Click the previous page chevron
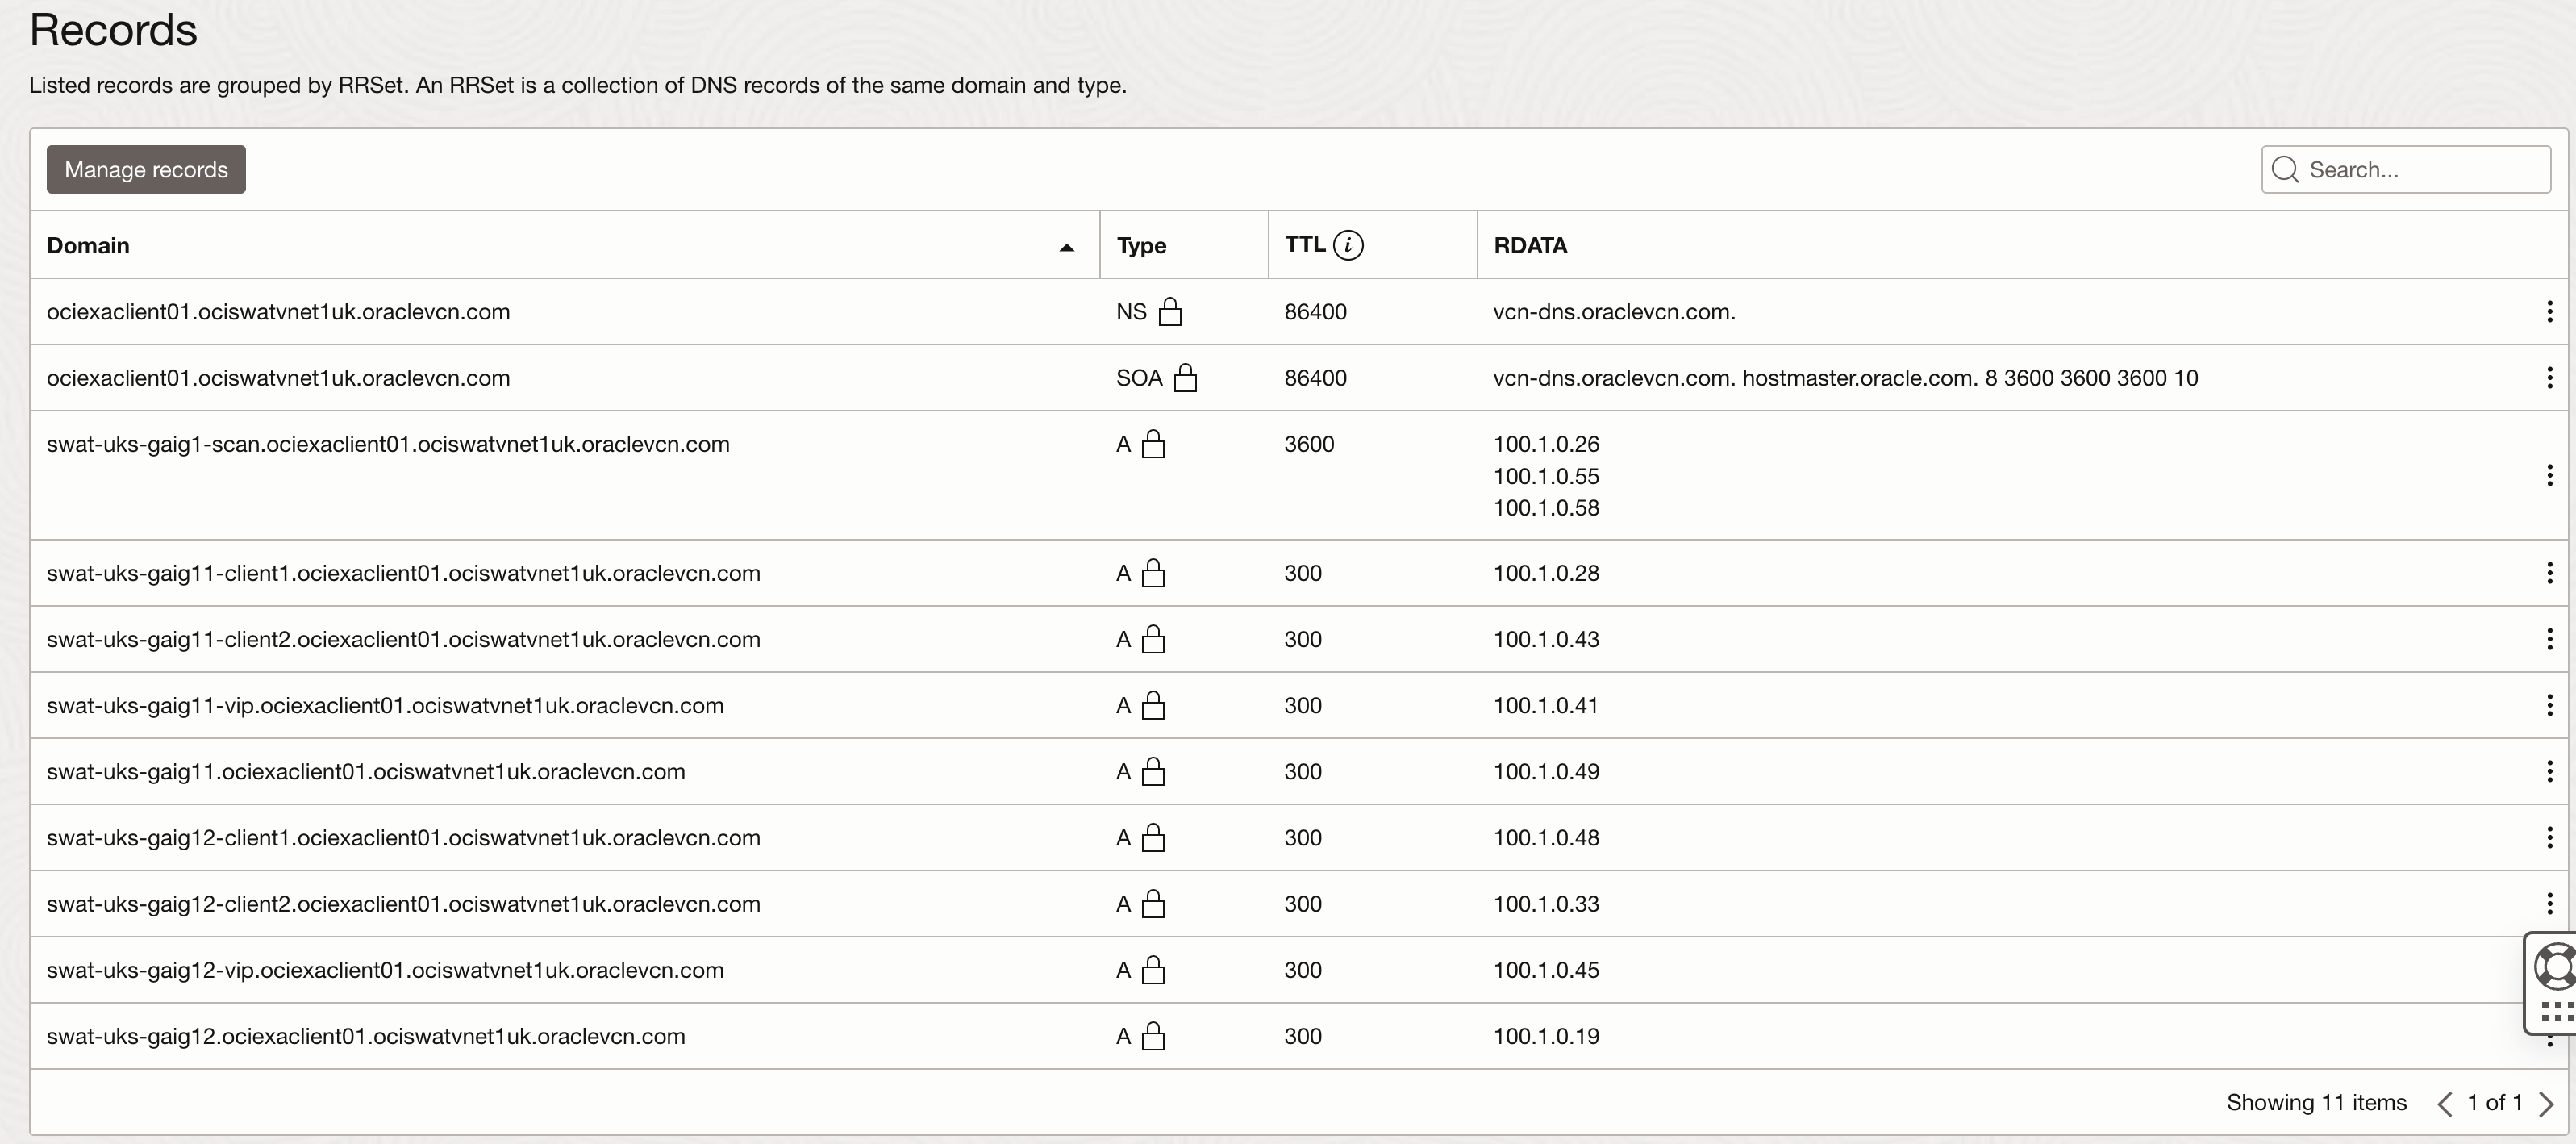 pos(2445,1103)
